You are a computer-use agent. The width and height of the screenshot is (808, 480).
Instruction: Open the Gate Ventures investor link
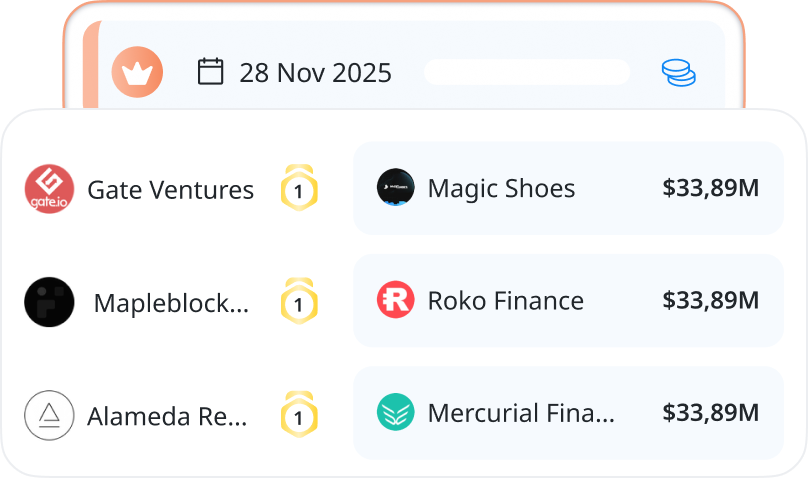170,189
